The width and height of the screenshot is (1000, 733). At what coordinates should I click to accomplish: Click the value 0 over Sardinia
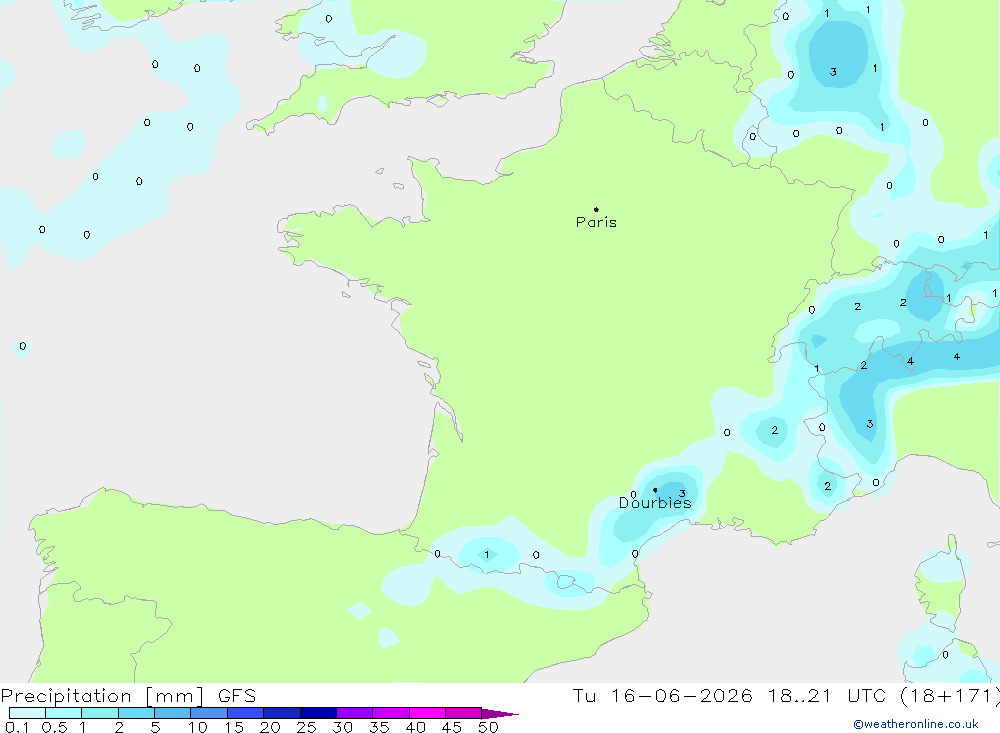coord(945,655)
